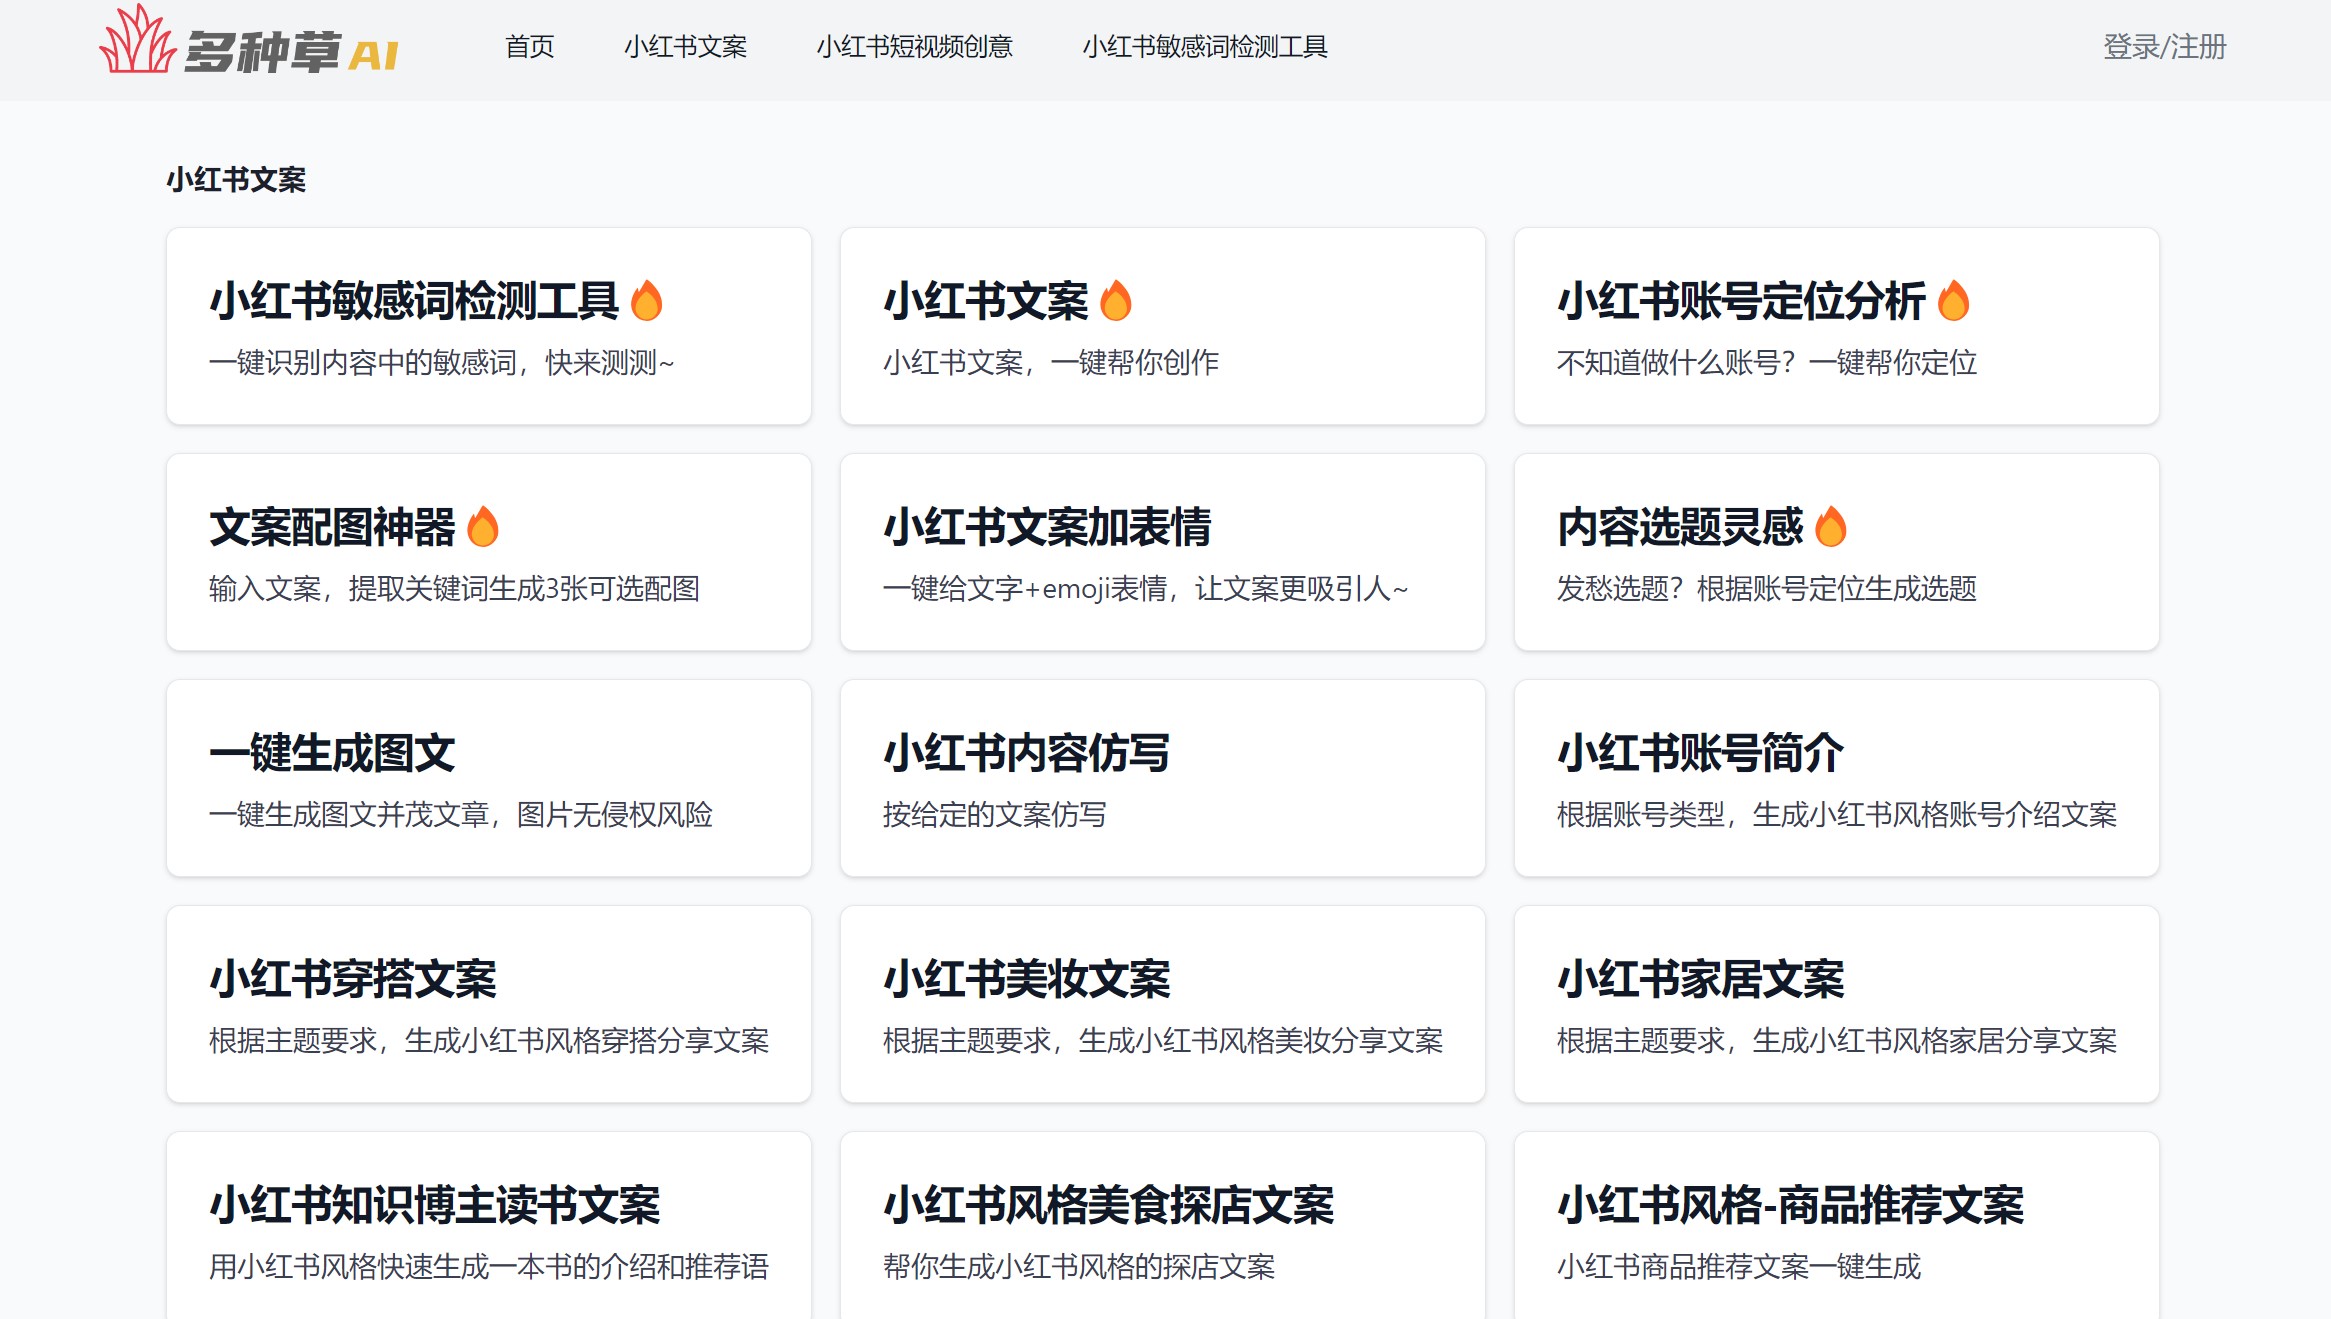Viewport: 2331px width, 1319px height.
Task: Open 小红书敏感词检测工具 nav link
Action: [1204, 47]
